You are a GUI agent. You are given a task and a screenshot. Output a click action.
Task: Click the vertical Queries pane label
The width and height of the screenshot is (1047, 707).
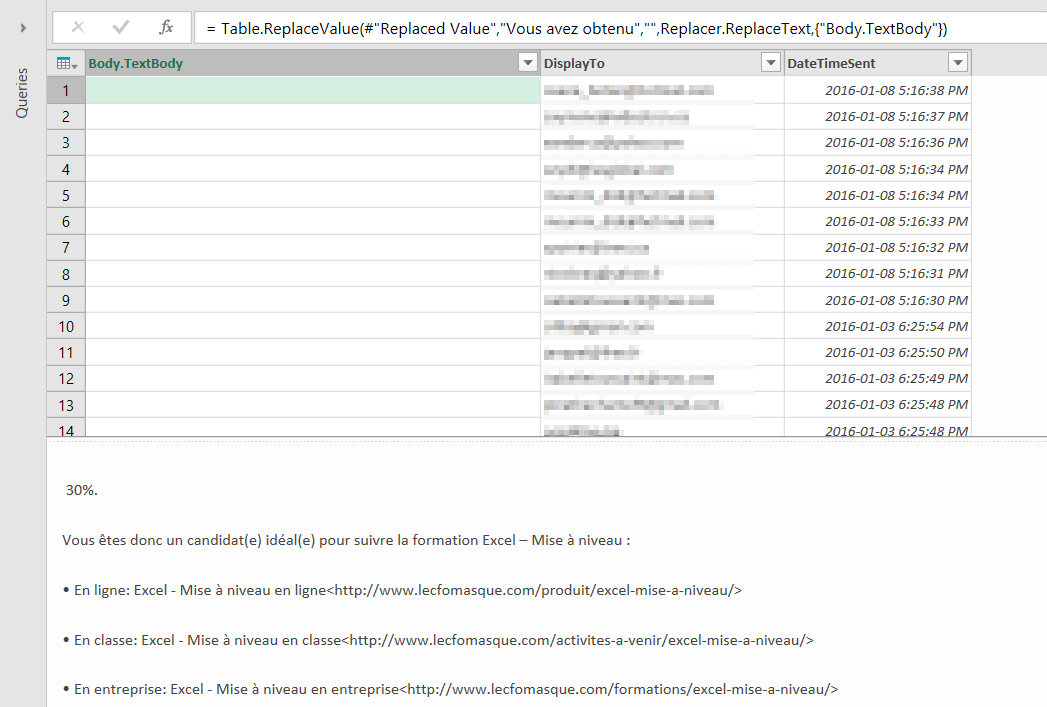[x=22, y=93]
